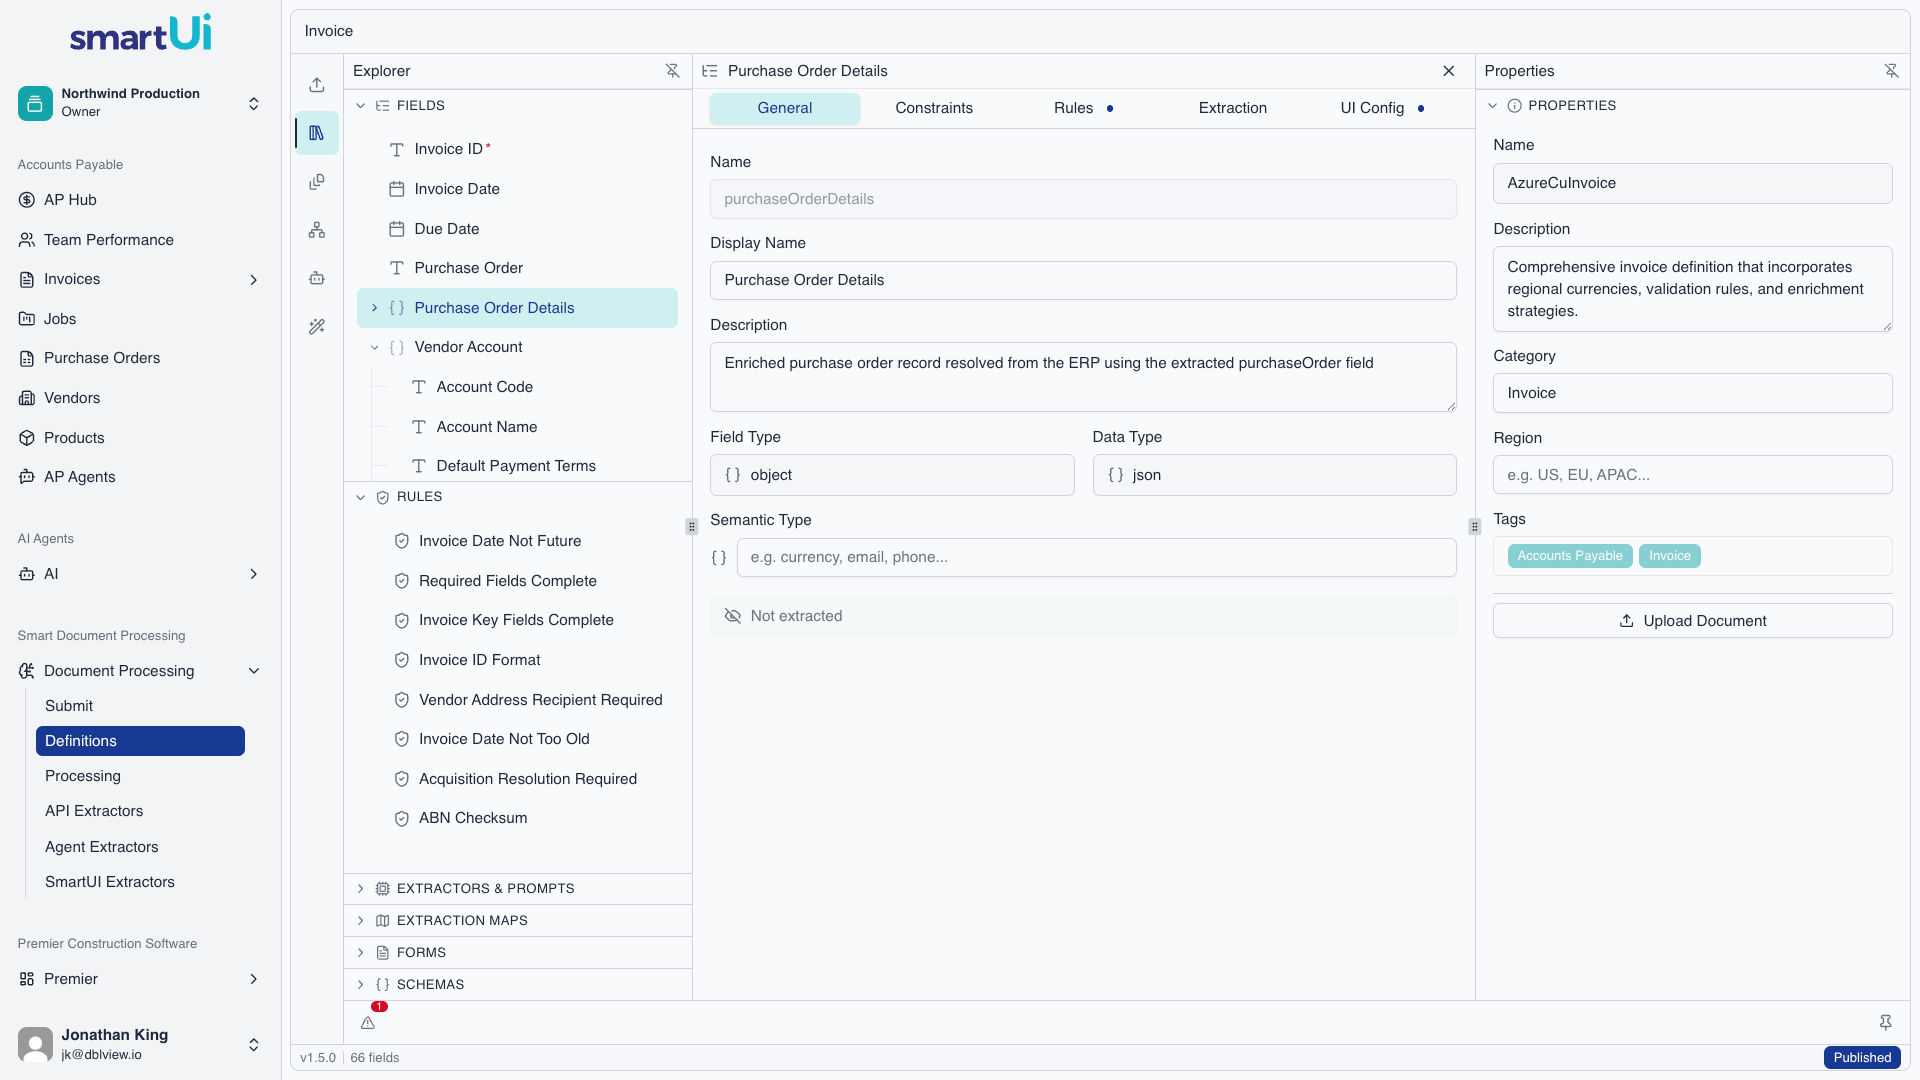Image resolution: width=1920 pixels, height=1080 pixels.
Task: Click the pin icon in the bottom bar
Action: point(1885,1022)
